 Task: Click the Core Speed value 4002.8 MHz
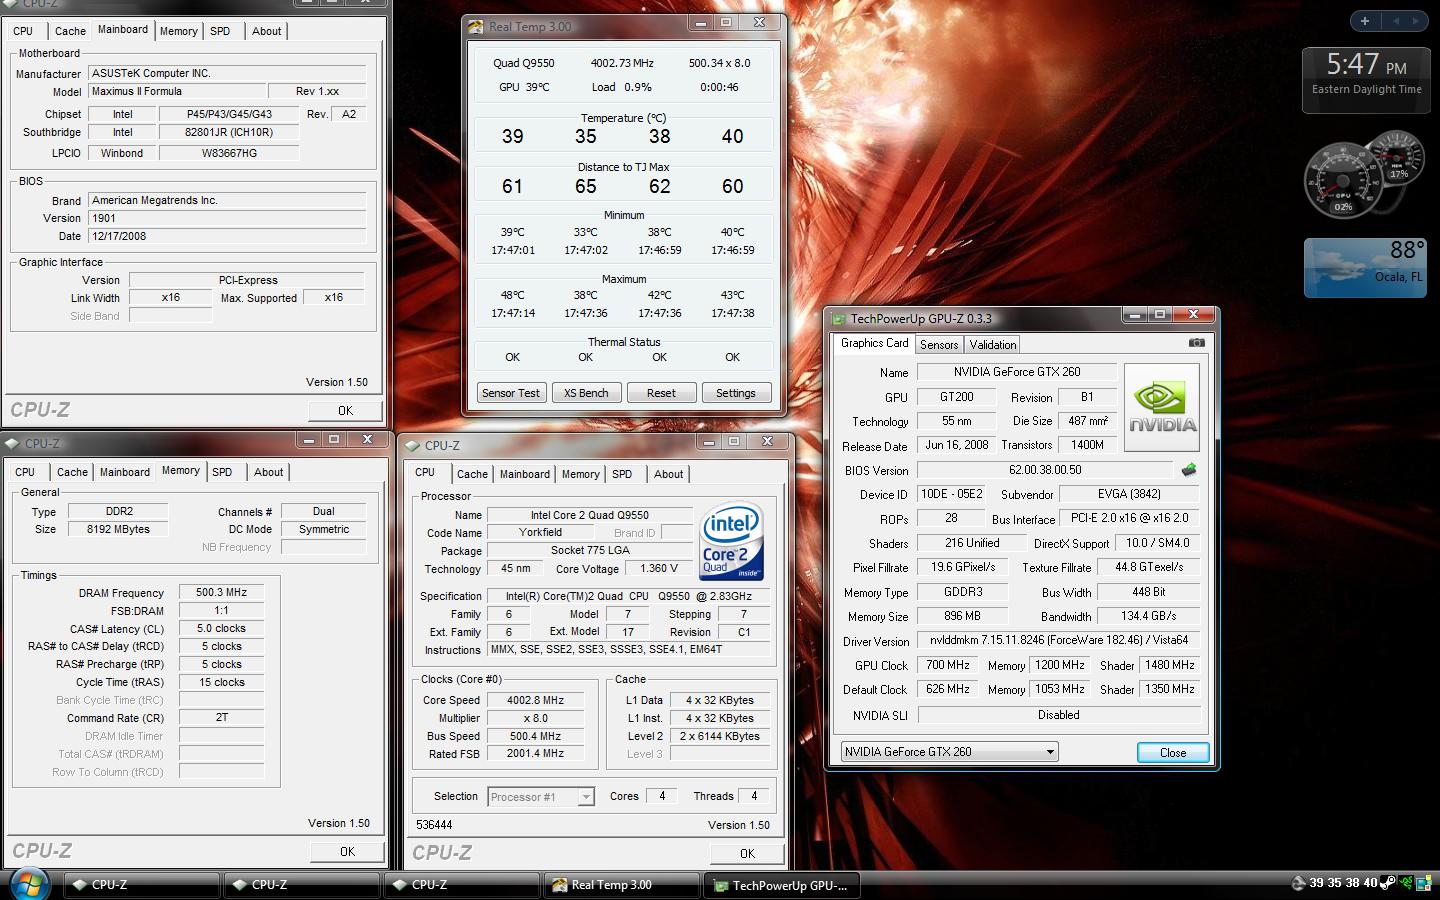(535, 700)
